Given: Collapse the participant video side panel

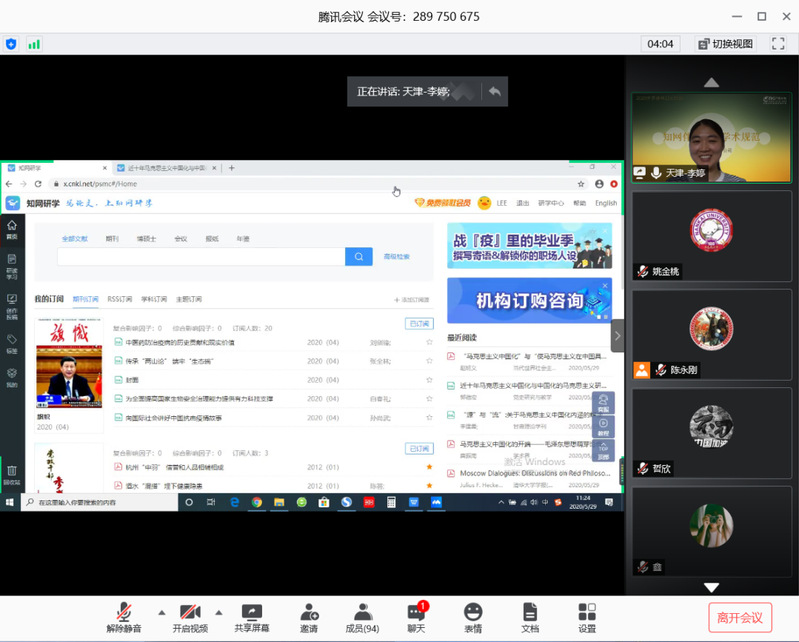Looking at the screenshot, I should tap(617, 336).
